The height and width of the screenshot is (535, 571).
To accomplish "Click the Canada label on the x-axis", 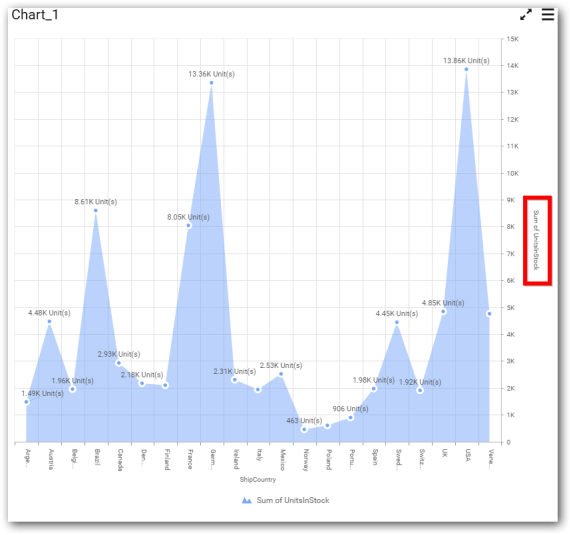I will (120, 460).
